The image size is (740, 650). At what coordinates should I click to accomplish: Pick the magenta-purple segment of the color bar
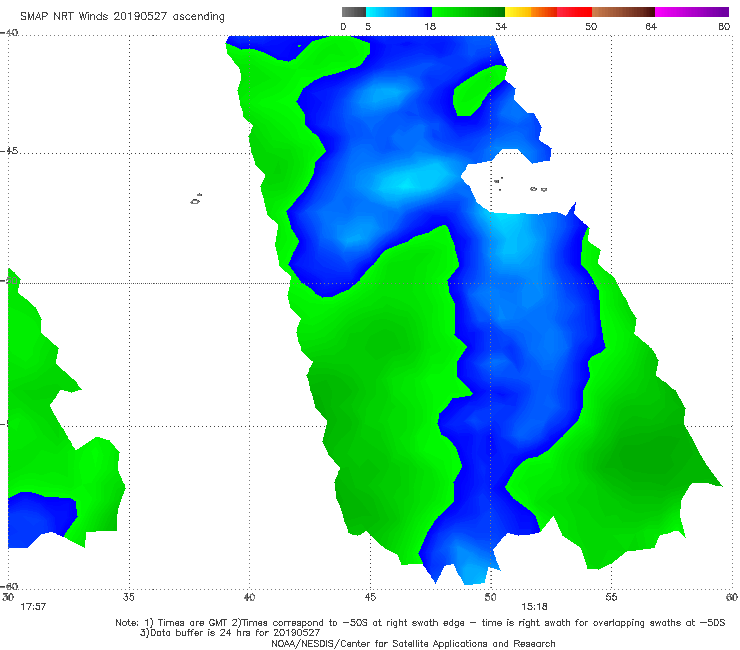(x=692, y=12)
